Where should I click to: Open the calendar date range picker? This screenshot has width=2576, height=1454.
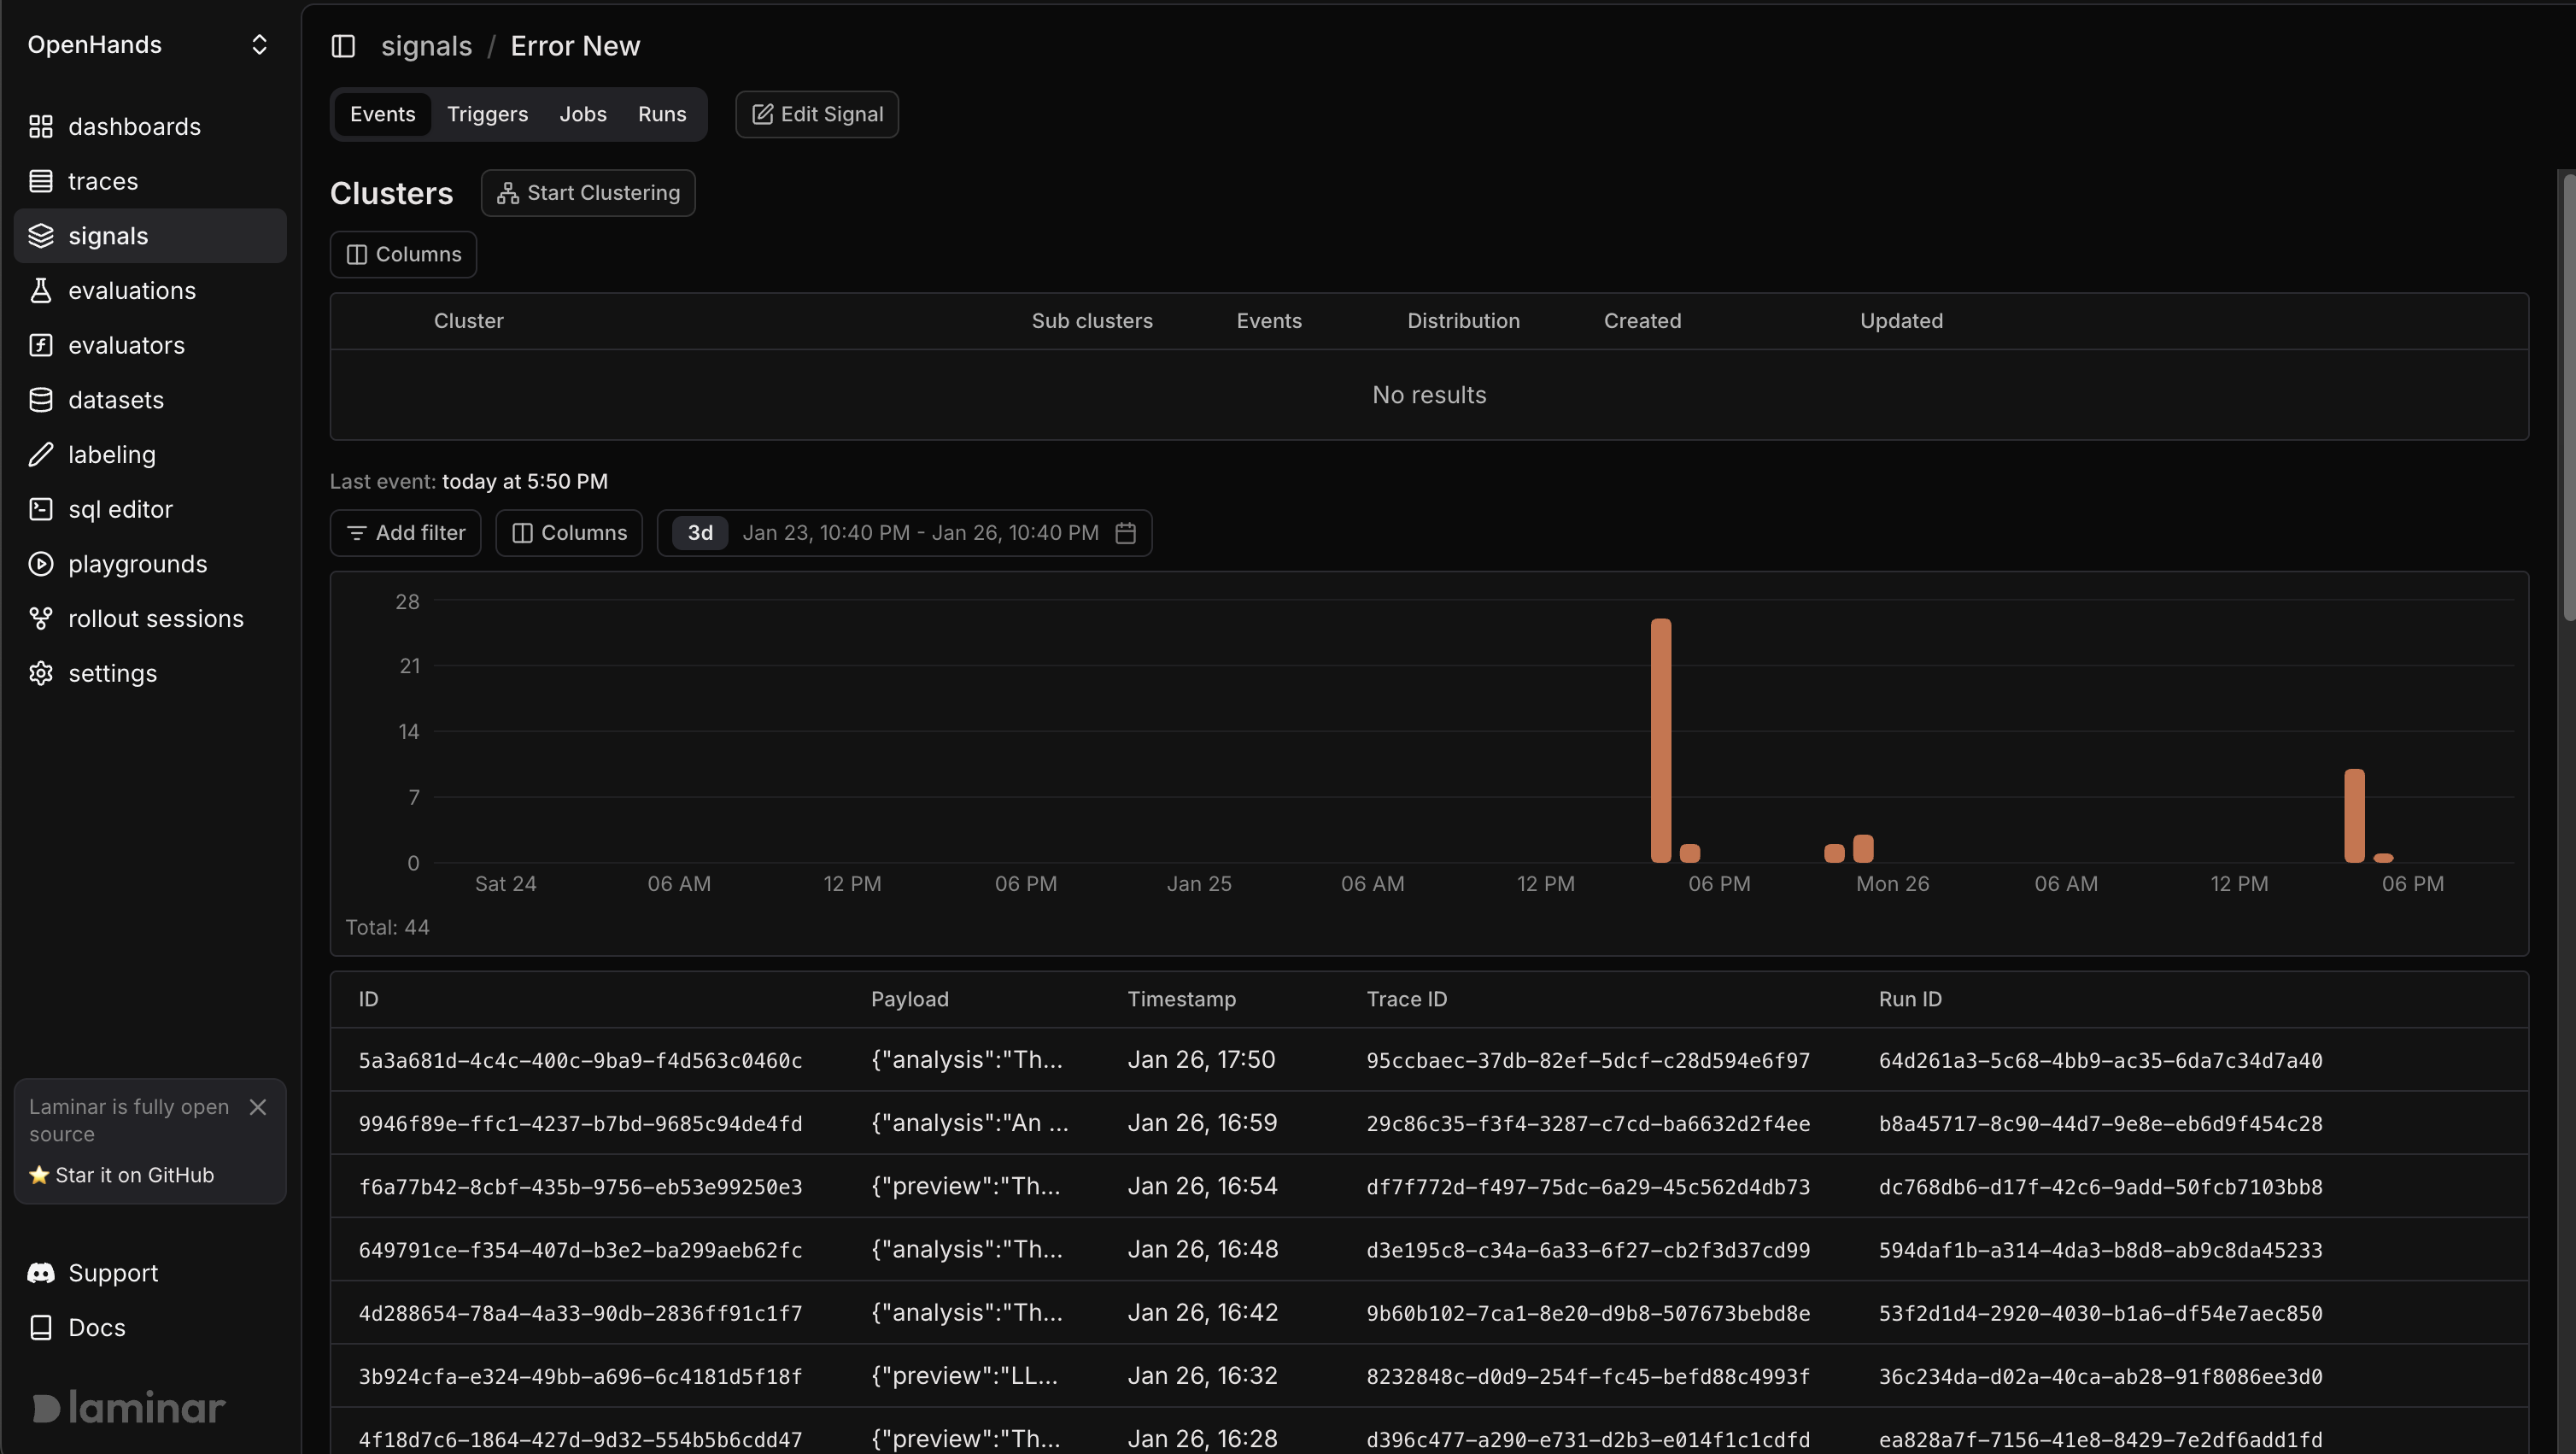pyautogui.click(x=1125, y=532)
